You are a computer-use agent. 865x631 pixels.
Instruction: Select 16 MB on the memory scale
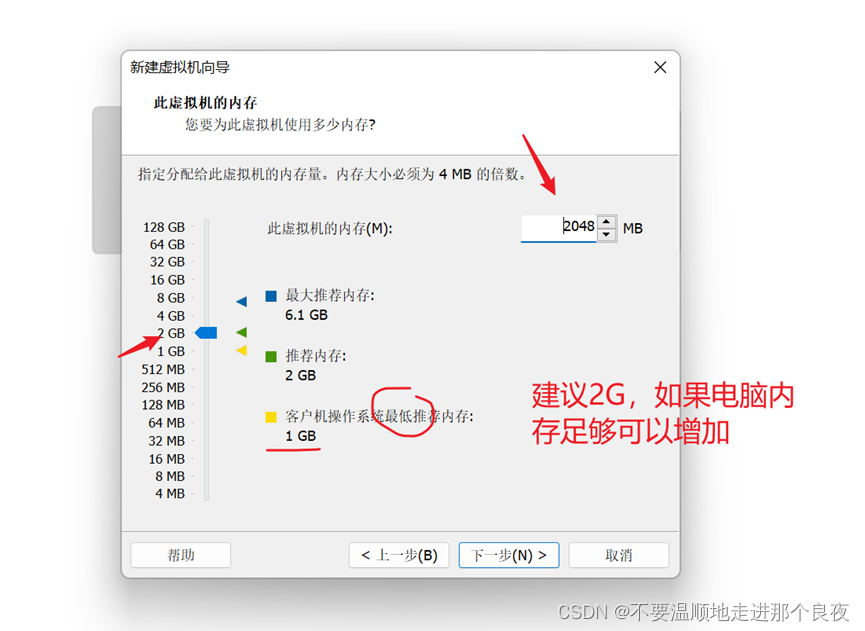pos(166,459)
